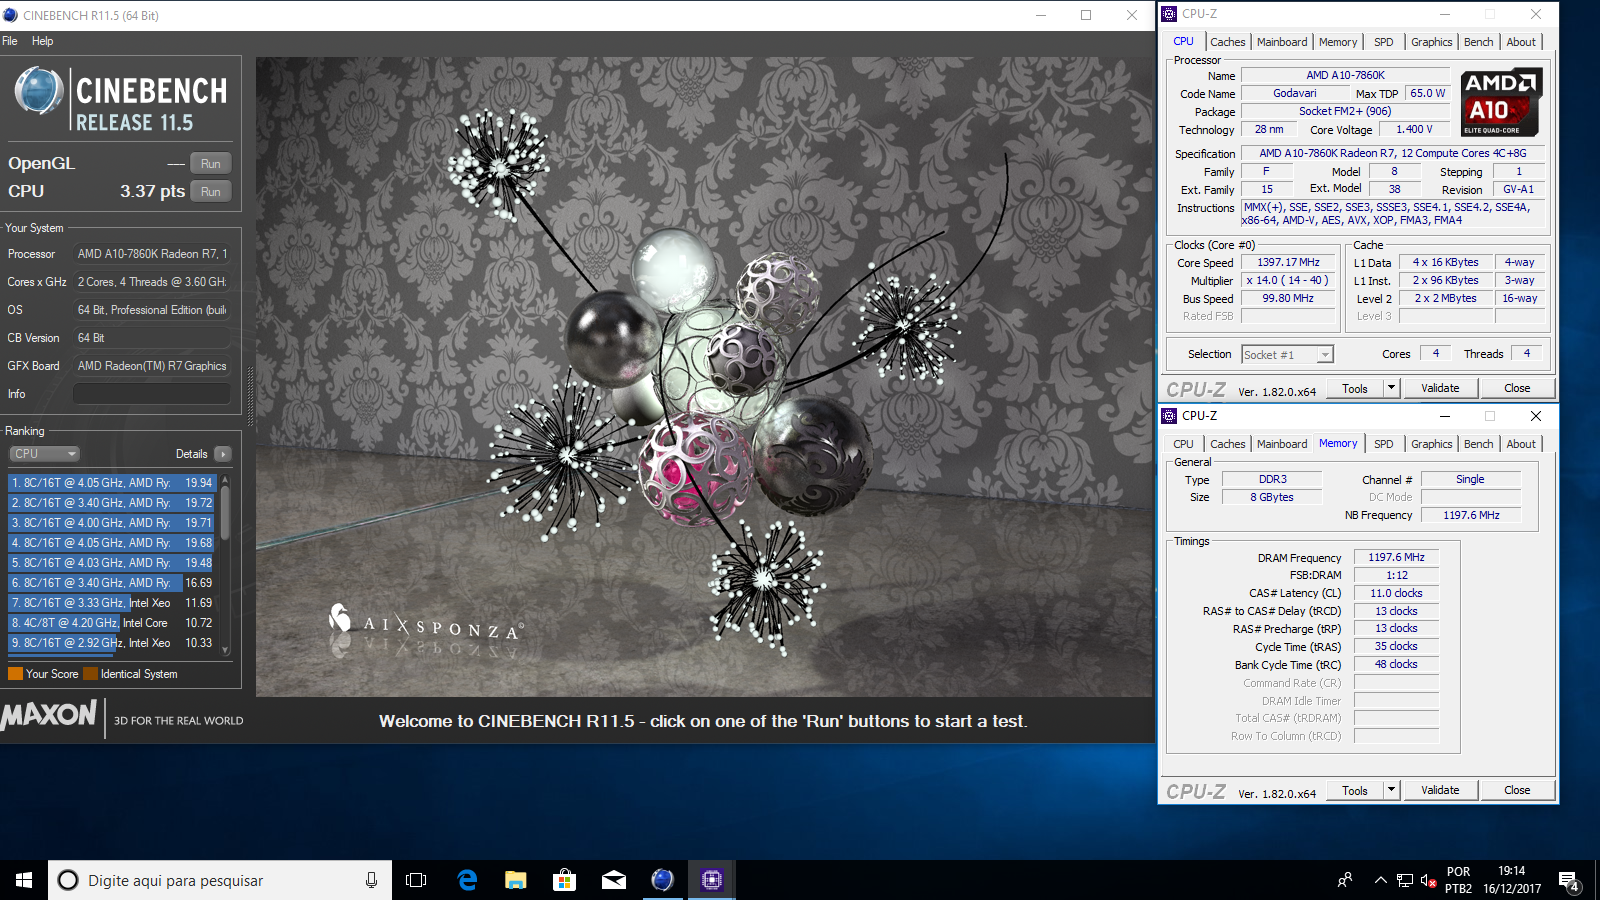1600x900 pixels.
Task: Run the OpenGL benchmark in Cinebench
Action: pos(210,163)
